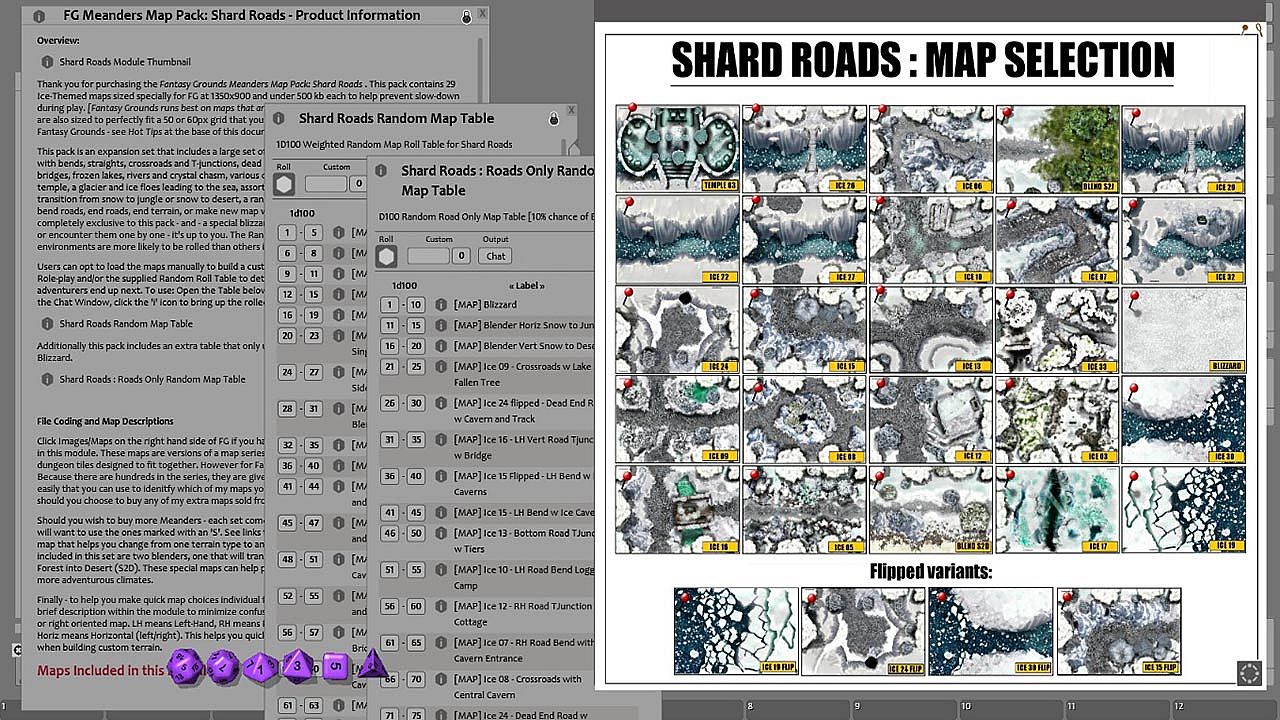
Task: Pick the purple d4 pyramid die
Action: click(x=372, y=662)
